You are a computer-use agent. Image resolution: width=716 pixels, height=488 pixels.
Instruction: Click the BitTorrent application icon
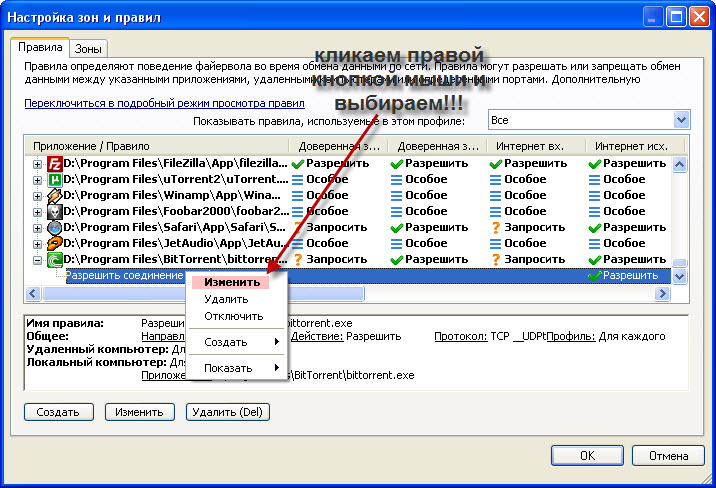click(x=56, y=259)
